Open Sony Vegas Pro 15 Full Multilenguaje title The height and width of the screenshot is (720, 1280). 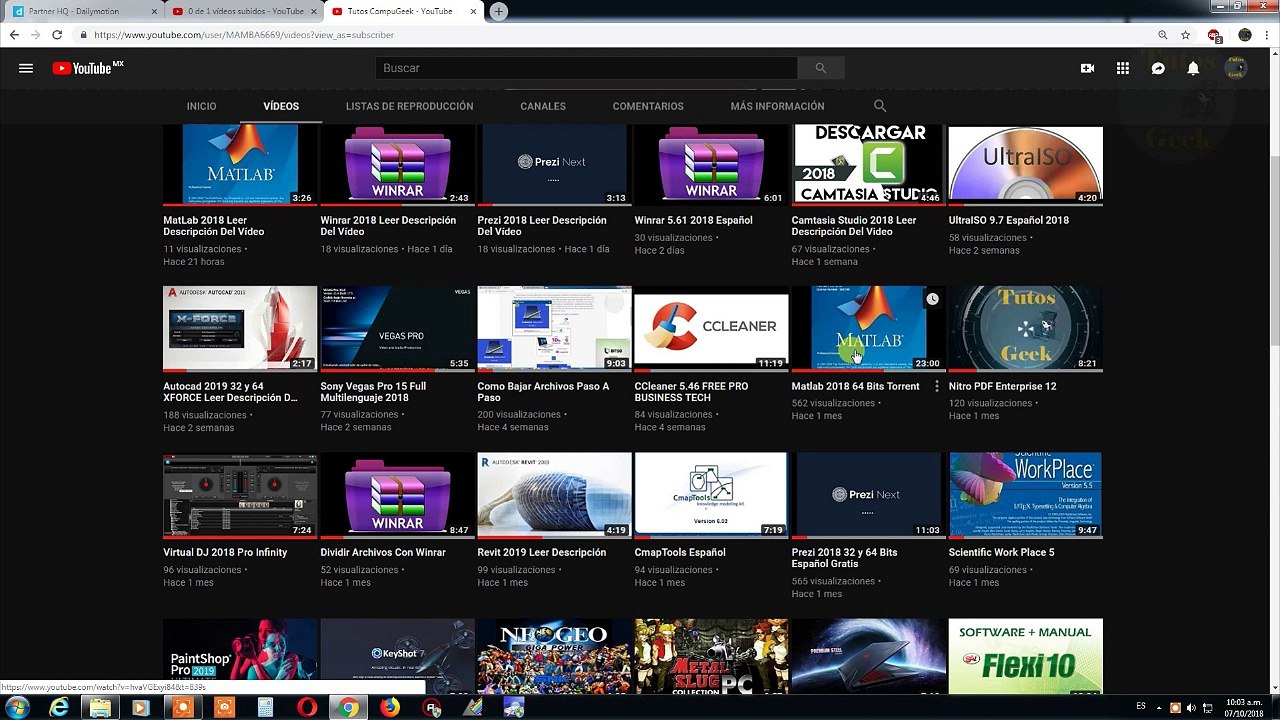[x=373, y=392]
